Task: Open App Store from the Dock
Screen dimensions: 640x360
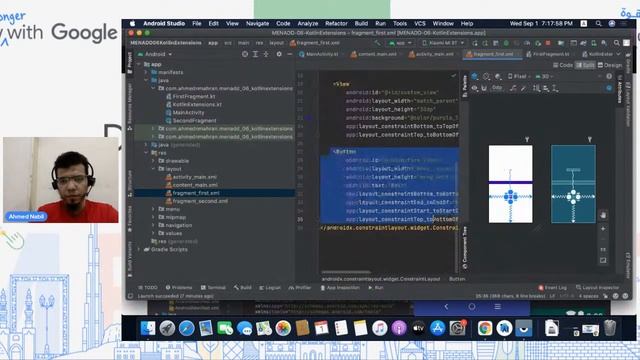Action: click(x=438, y=328)
